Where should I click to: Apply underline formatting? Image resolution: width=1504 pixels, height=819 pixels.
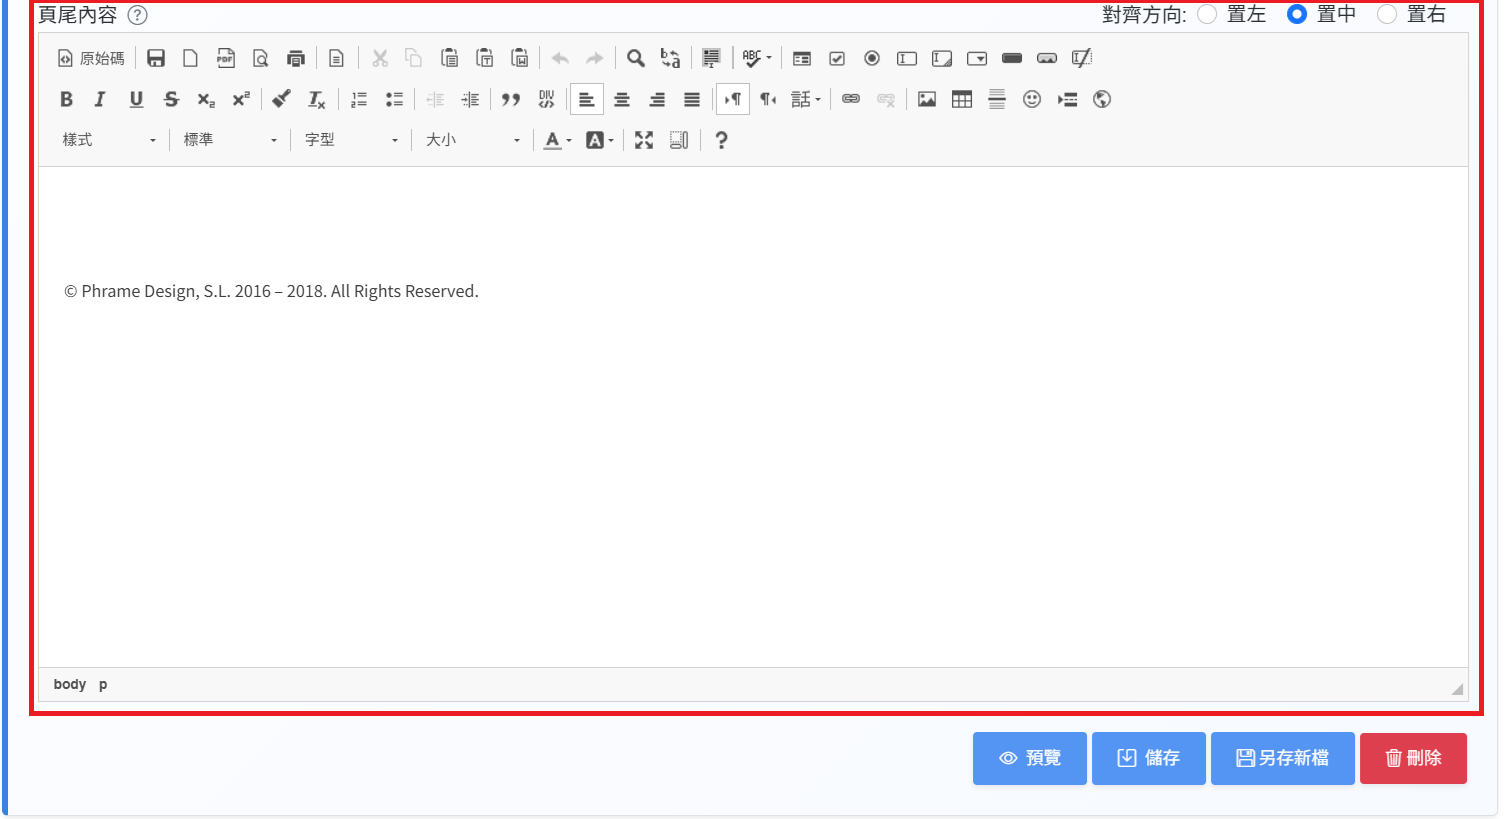[136, 99]
